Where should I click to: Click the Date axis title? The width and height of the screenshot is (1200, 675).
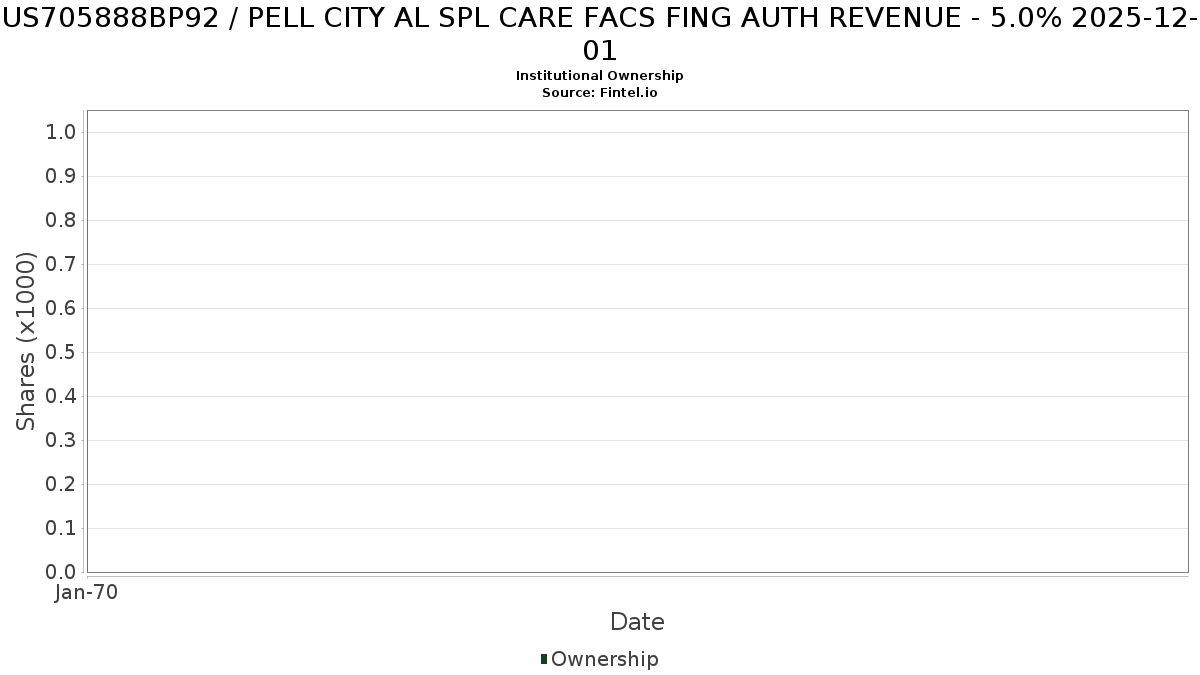[x=637, y=622]
